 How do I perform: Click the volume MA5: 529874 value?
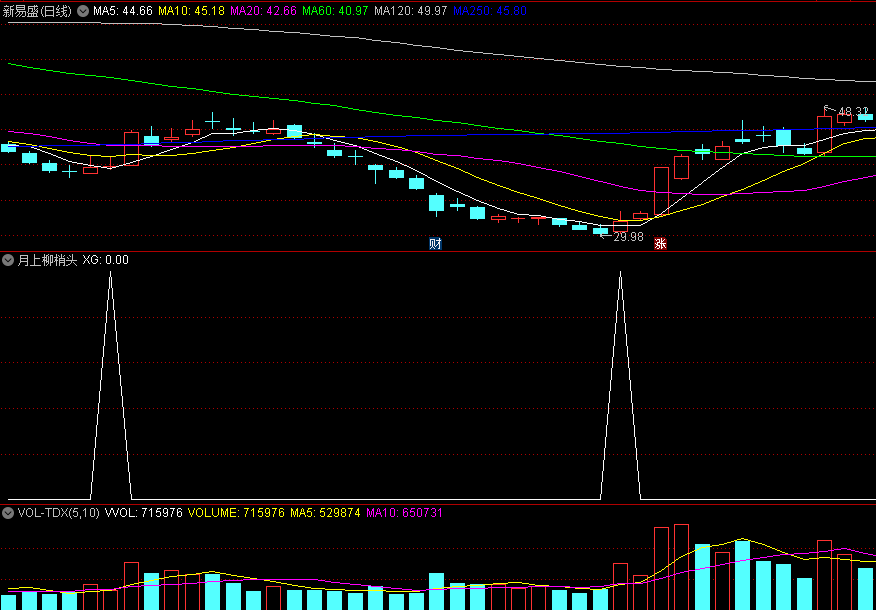(325, 513)
